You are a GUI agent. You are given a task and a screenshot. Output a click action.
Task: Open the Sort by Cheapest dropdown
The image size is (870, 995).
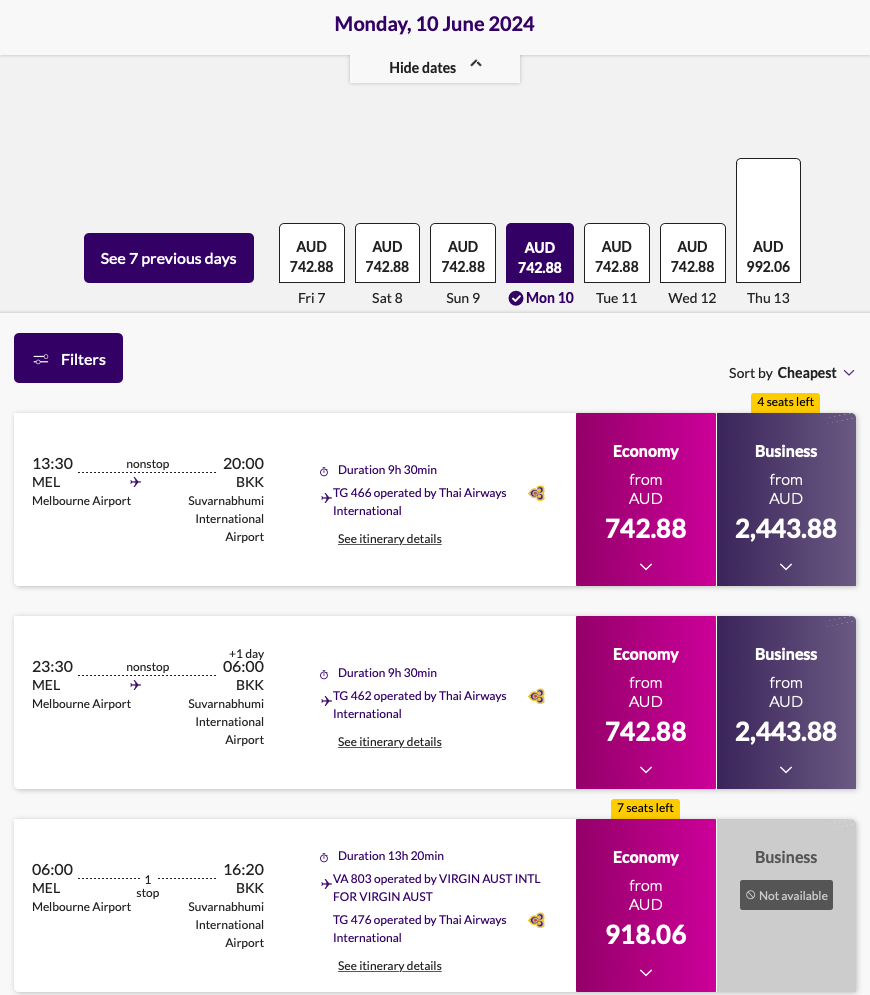click(808, 372)
